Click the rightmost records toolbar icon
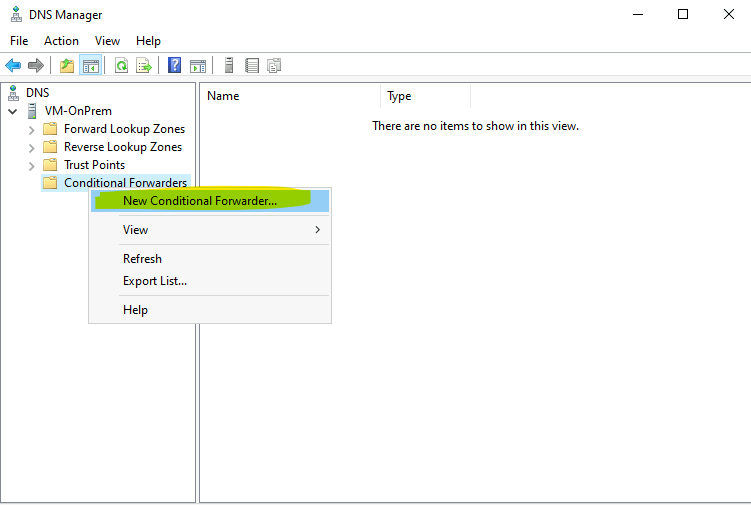751x505 pixels. click(x=274, y=65)
